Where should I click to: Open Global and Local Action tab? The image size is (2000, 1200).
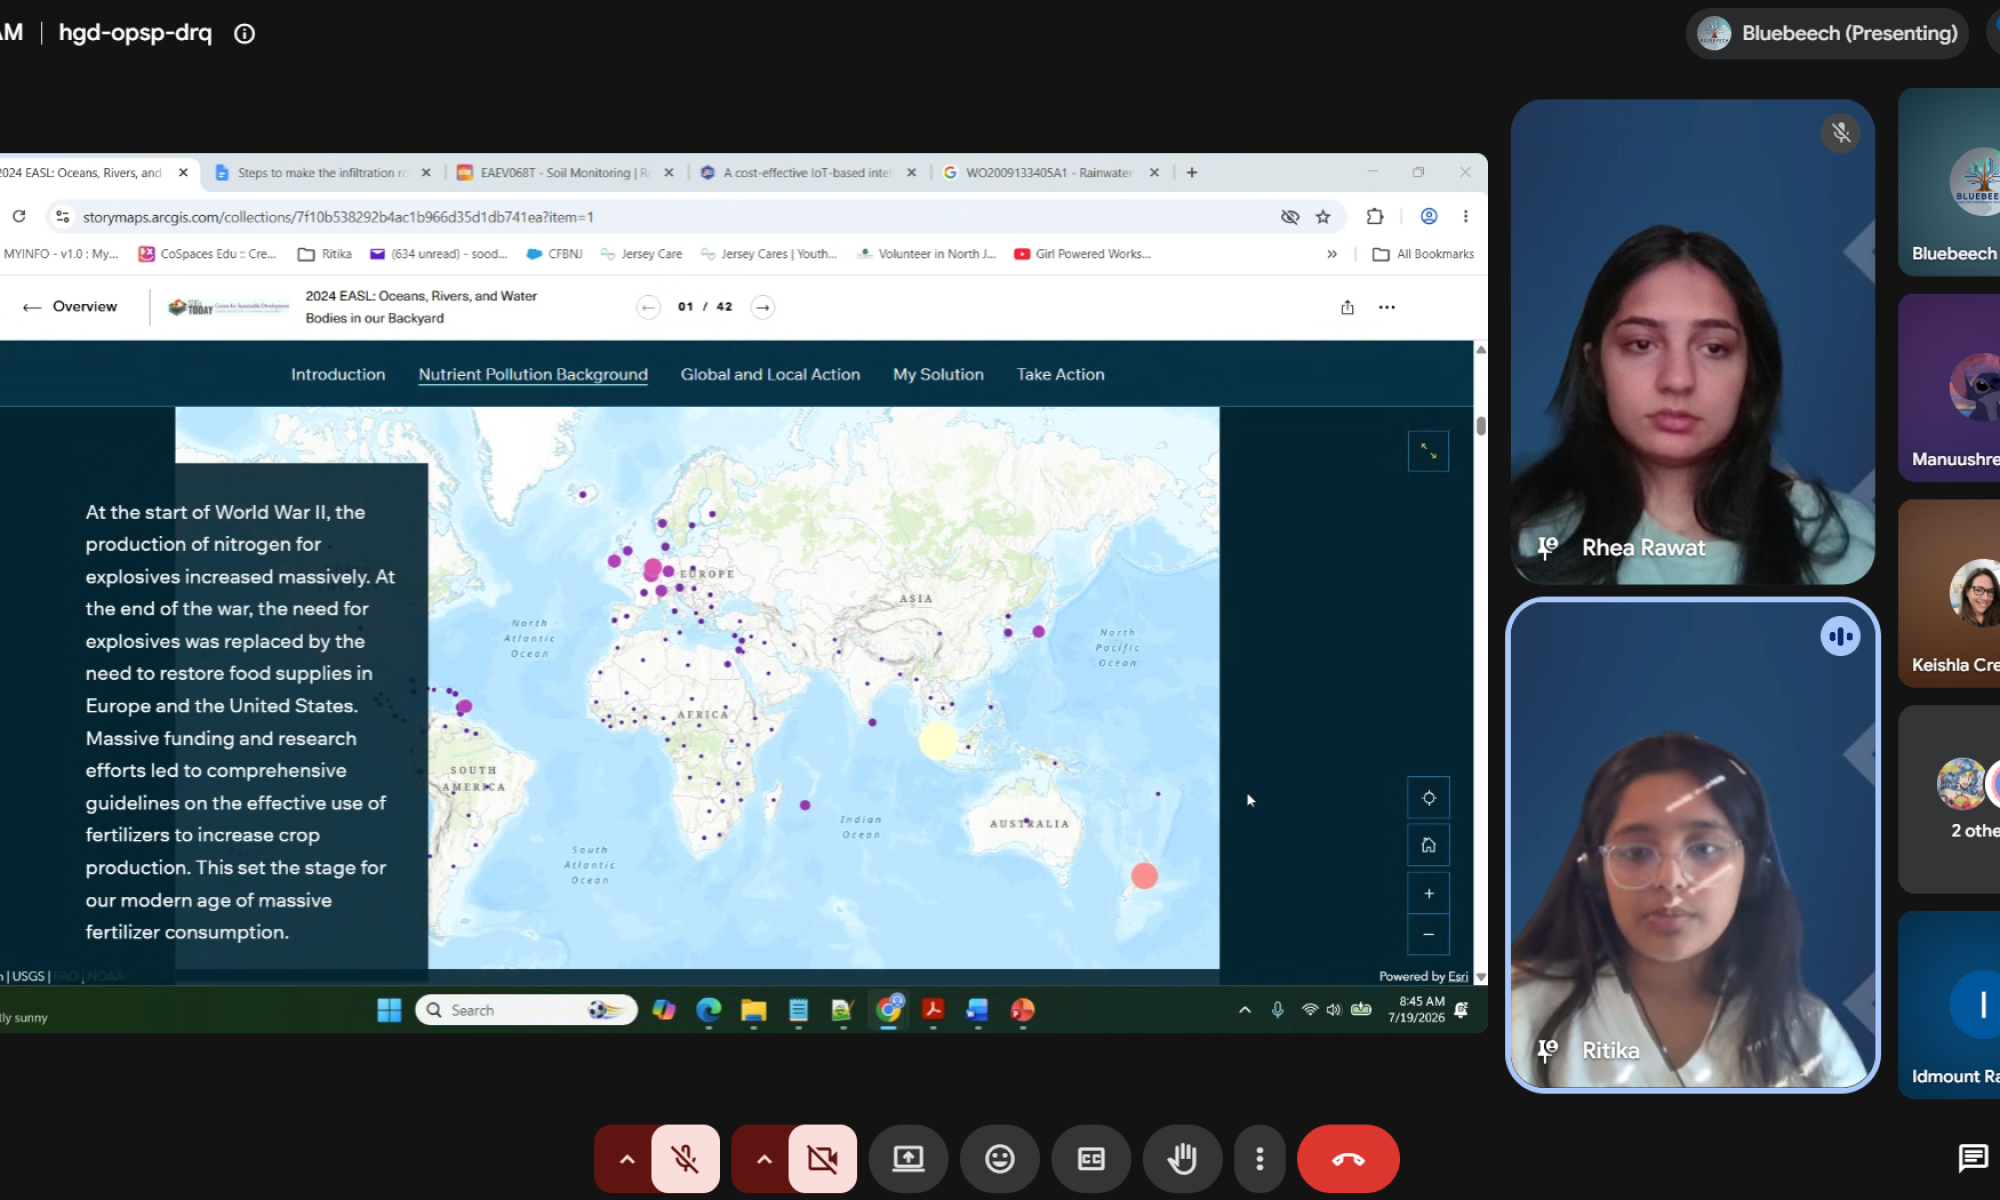tap(770, 374)
